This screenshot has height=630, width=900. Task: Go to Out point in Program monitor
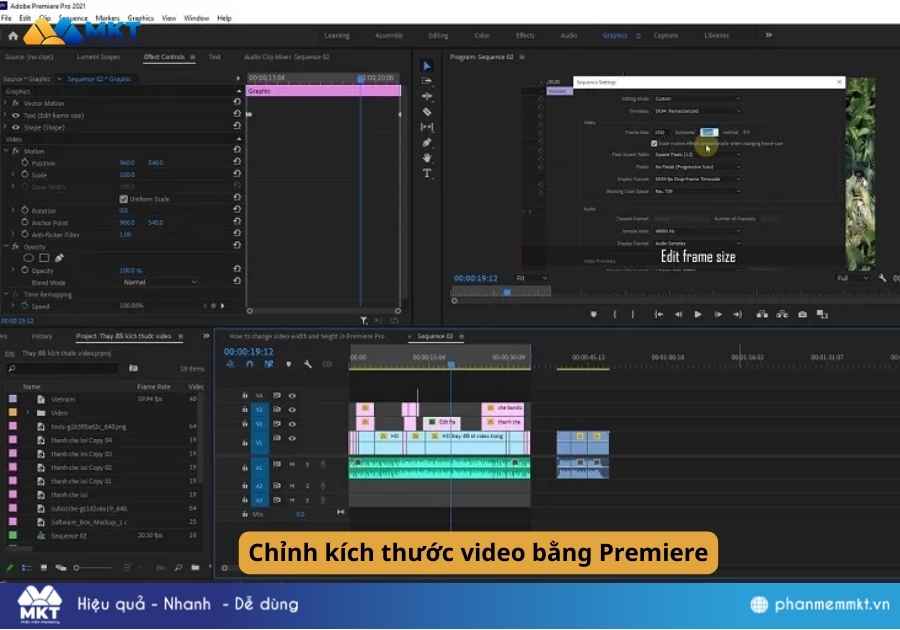coord(738,314)
